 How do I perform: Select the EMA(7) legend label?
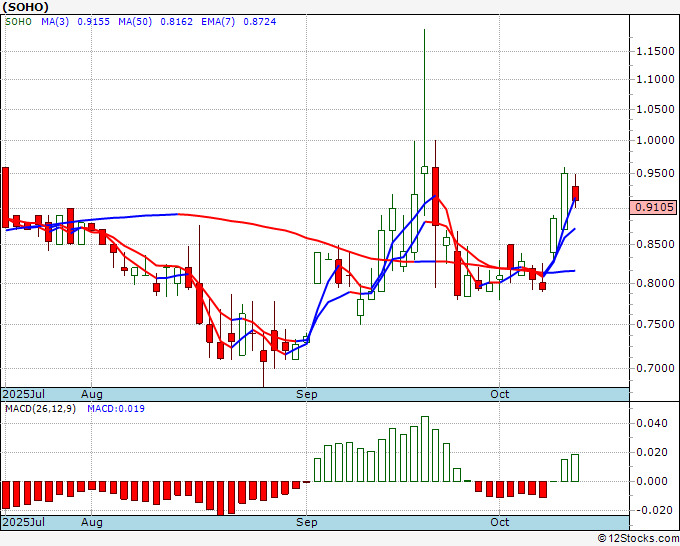[x=218, y=22]
